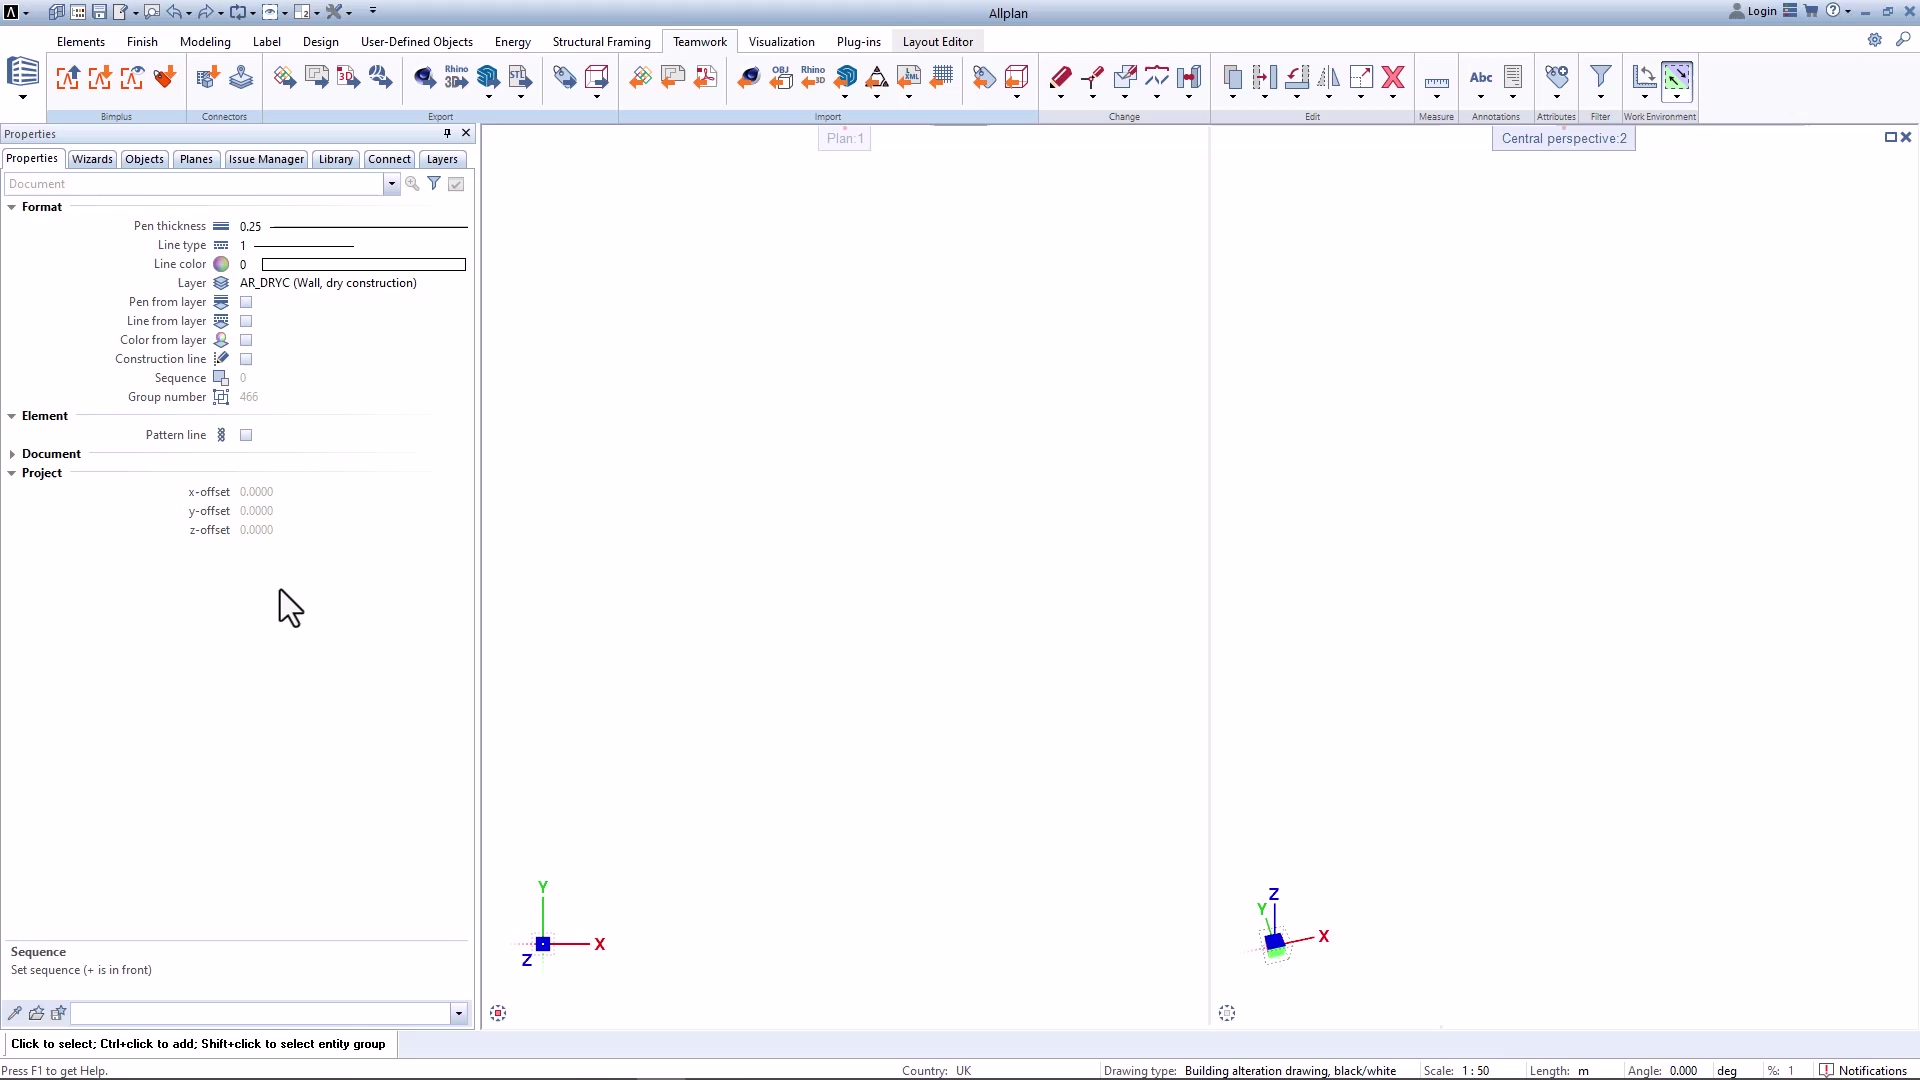The height and width of the screenshot is (1080, 1920).
Task: Expand the Document section
Action: point(13,454)
